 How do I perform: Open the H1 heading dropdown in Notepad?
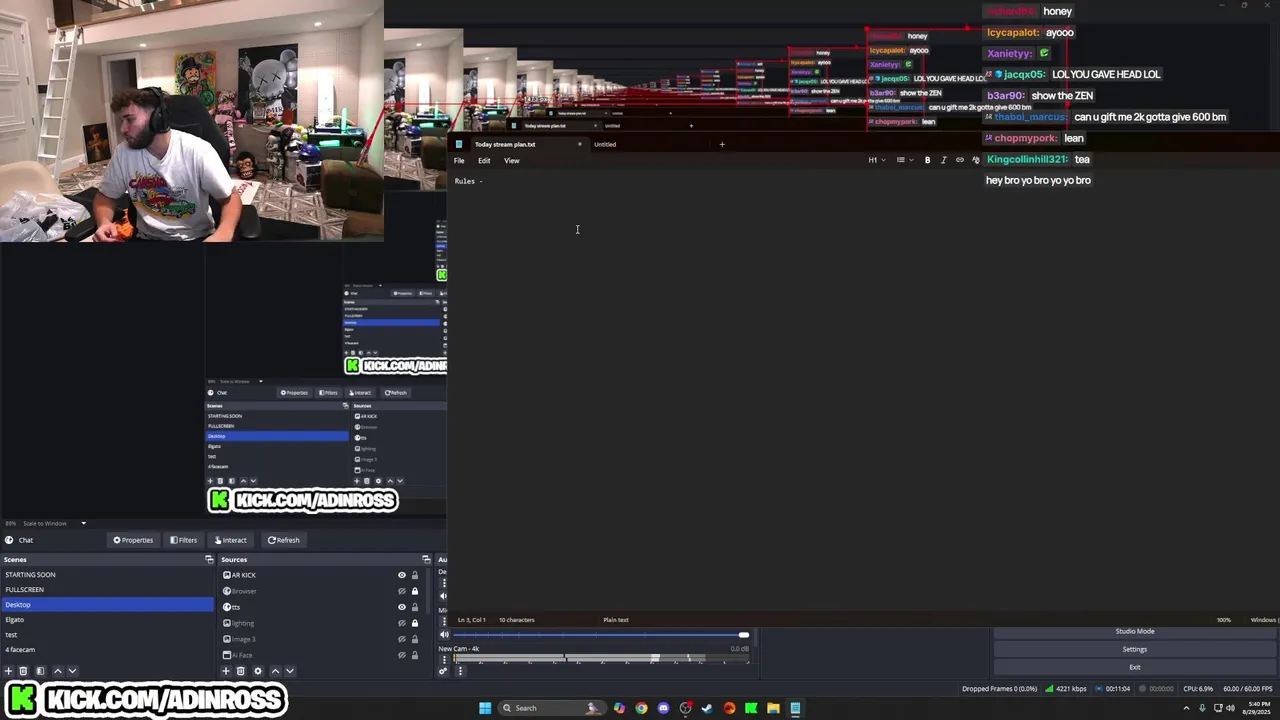(876, 160)
